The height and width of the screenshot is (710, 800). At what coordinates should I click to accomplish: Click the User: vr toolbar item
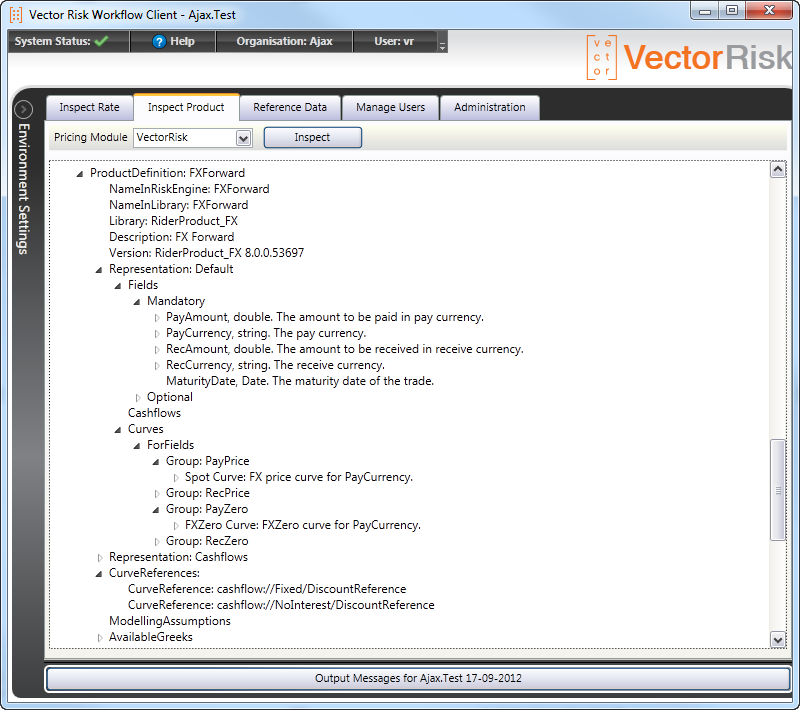pyautogui.click(x=394, y=41)
